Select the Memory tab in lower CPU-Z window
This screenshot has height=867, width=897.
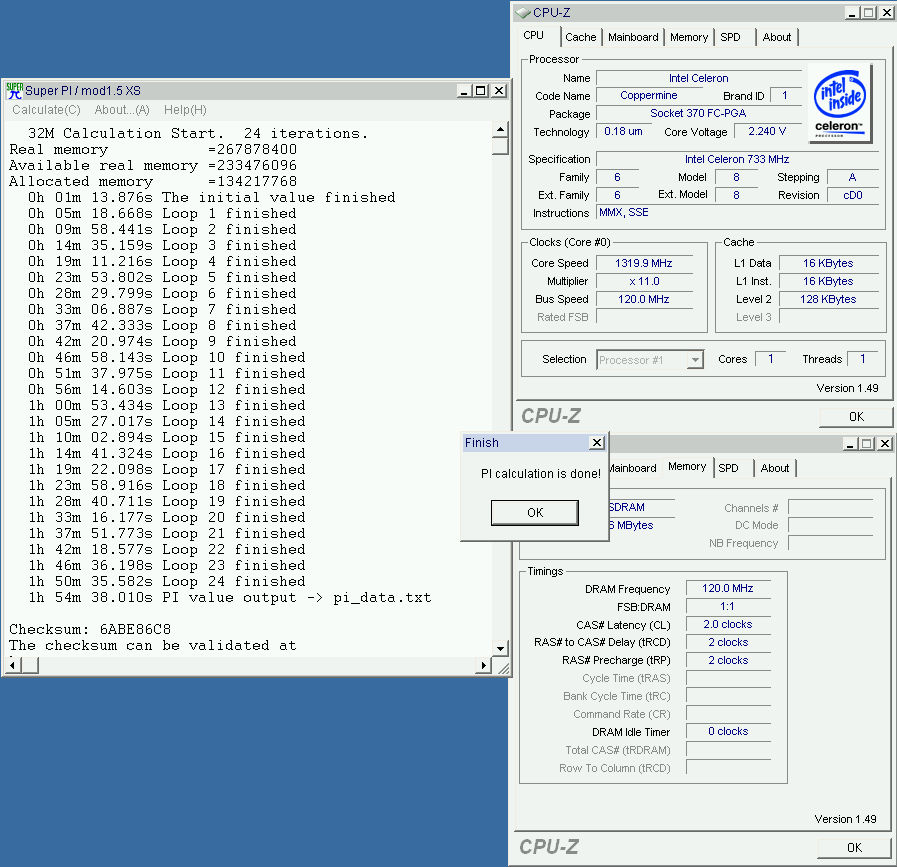[687, 466]
